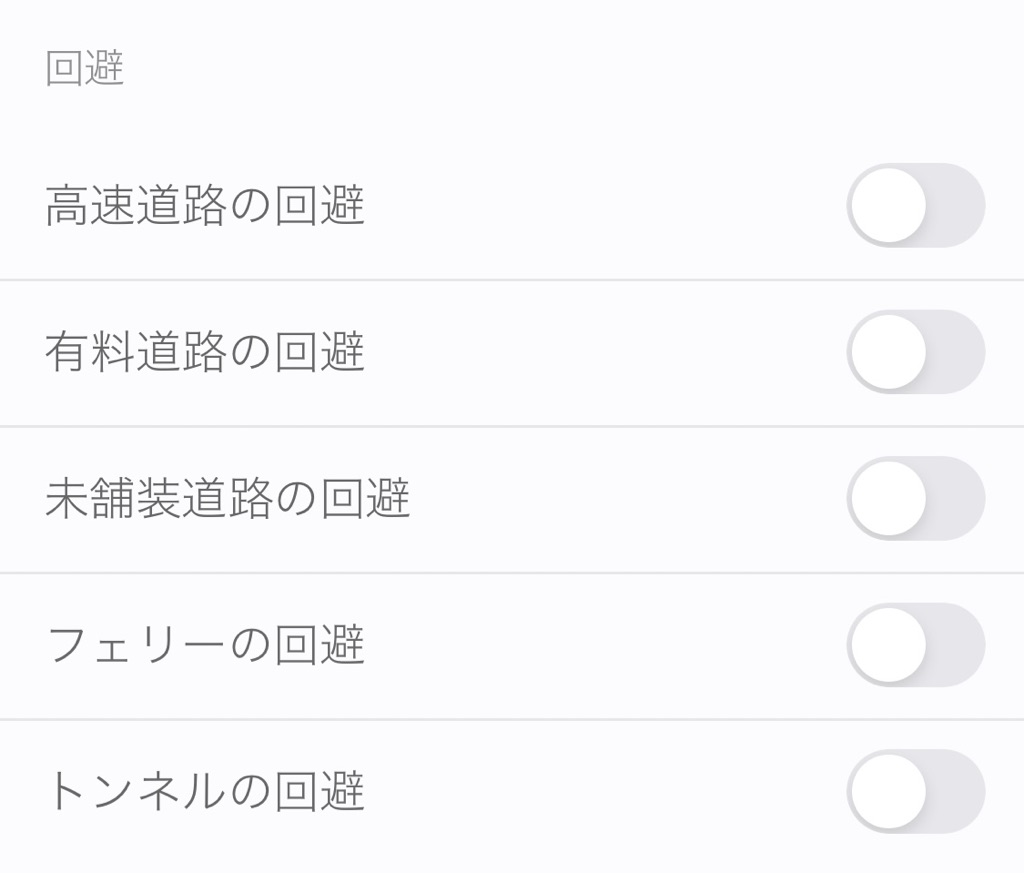Image resolution: width=1024 pixels, height=873 pixels.
Task: Click the gray track of the フェリー toggle
Action: 955,644
